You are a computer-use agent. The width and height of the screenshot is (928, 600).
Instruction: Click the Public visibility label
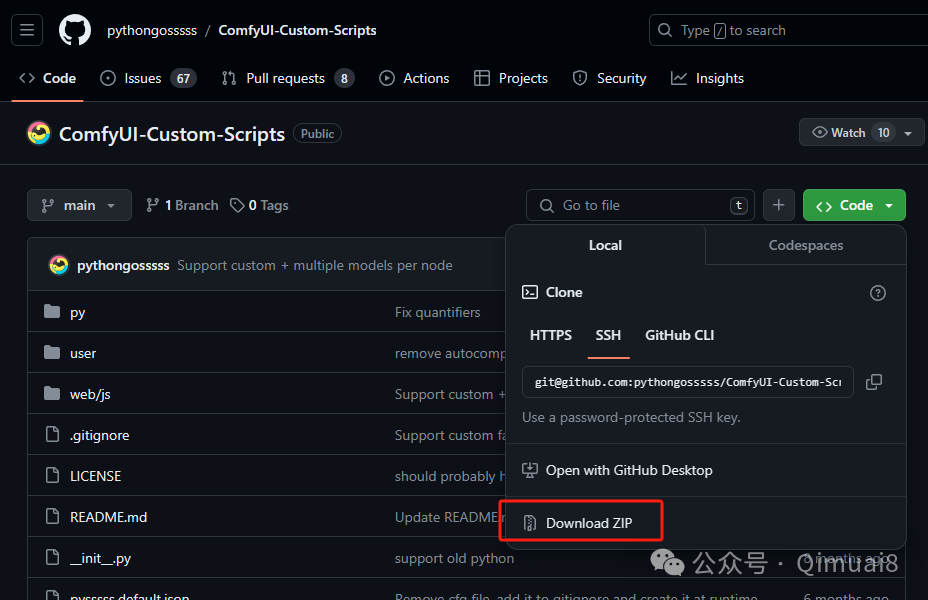tap(317, 134)
